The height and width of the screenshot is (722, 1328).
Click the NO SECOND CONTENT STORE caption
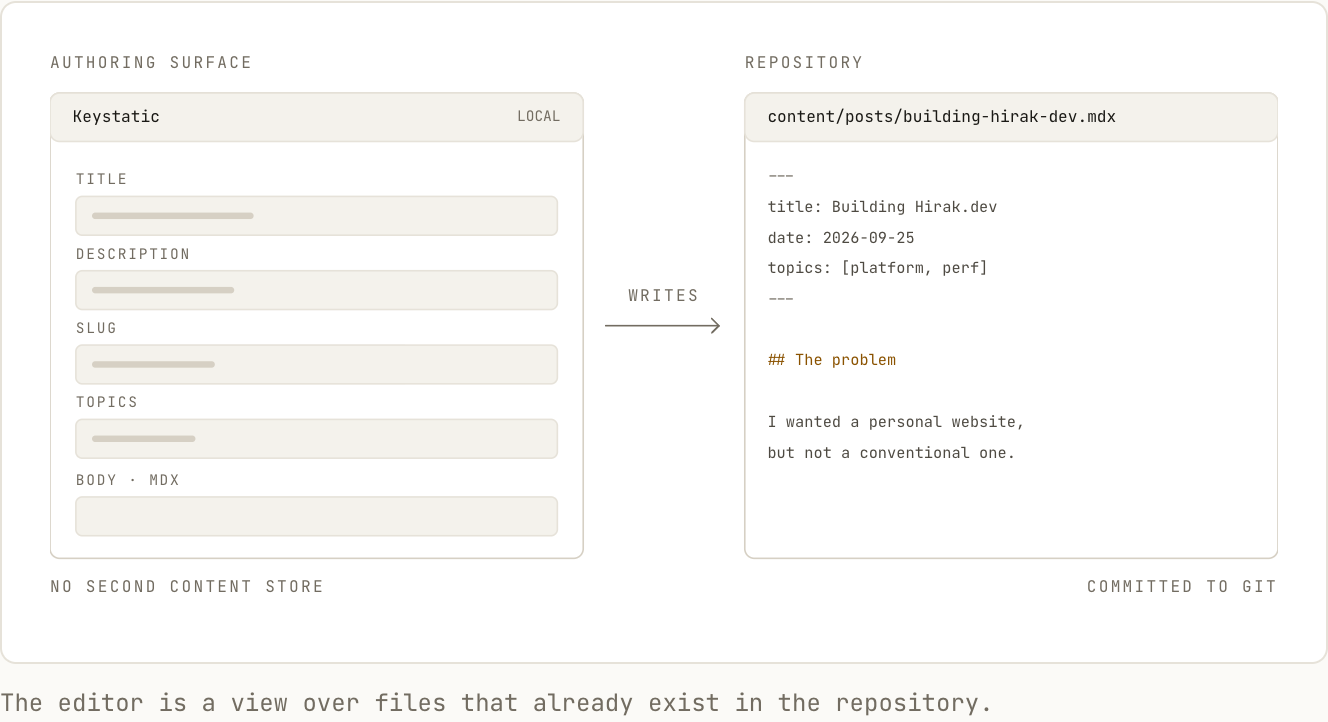tap(187, 586)
